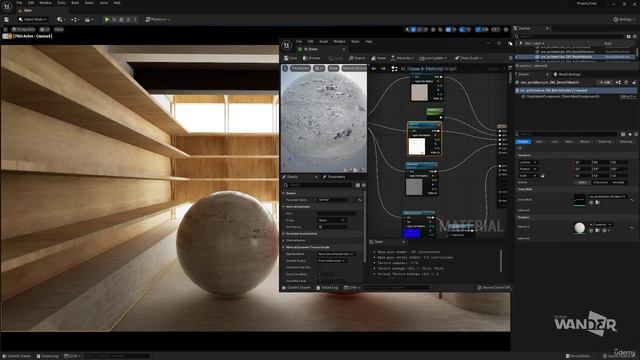The height and width of the screenshot is (360, 640).
Task: Click the Add component button in Details
Action: coord(604,82)
